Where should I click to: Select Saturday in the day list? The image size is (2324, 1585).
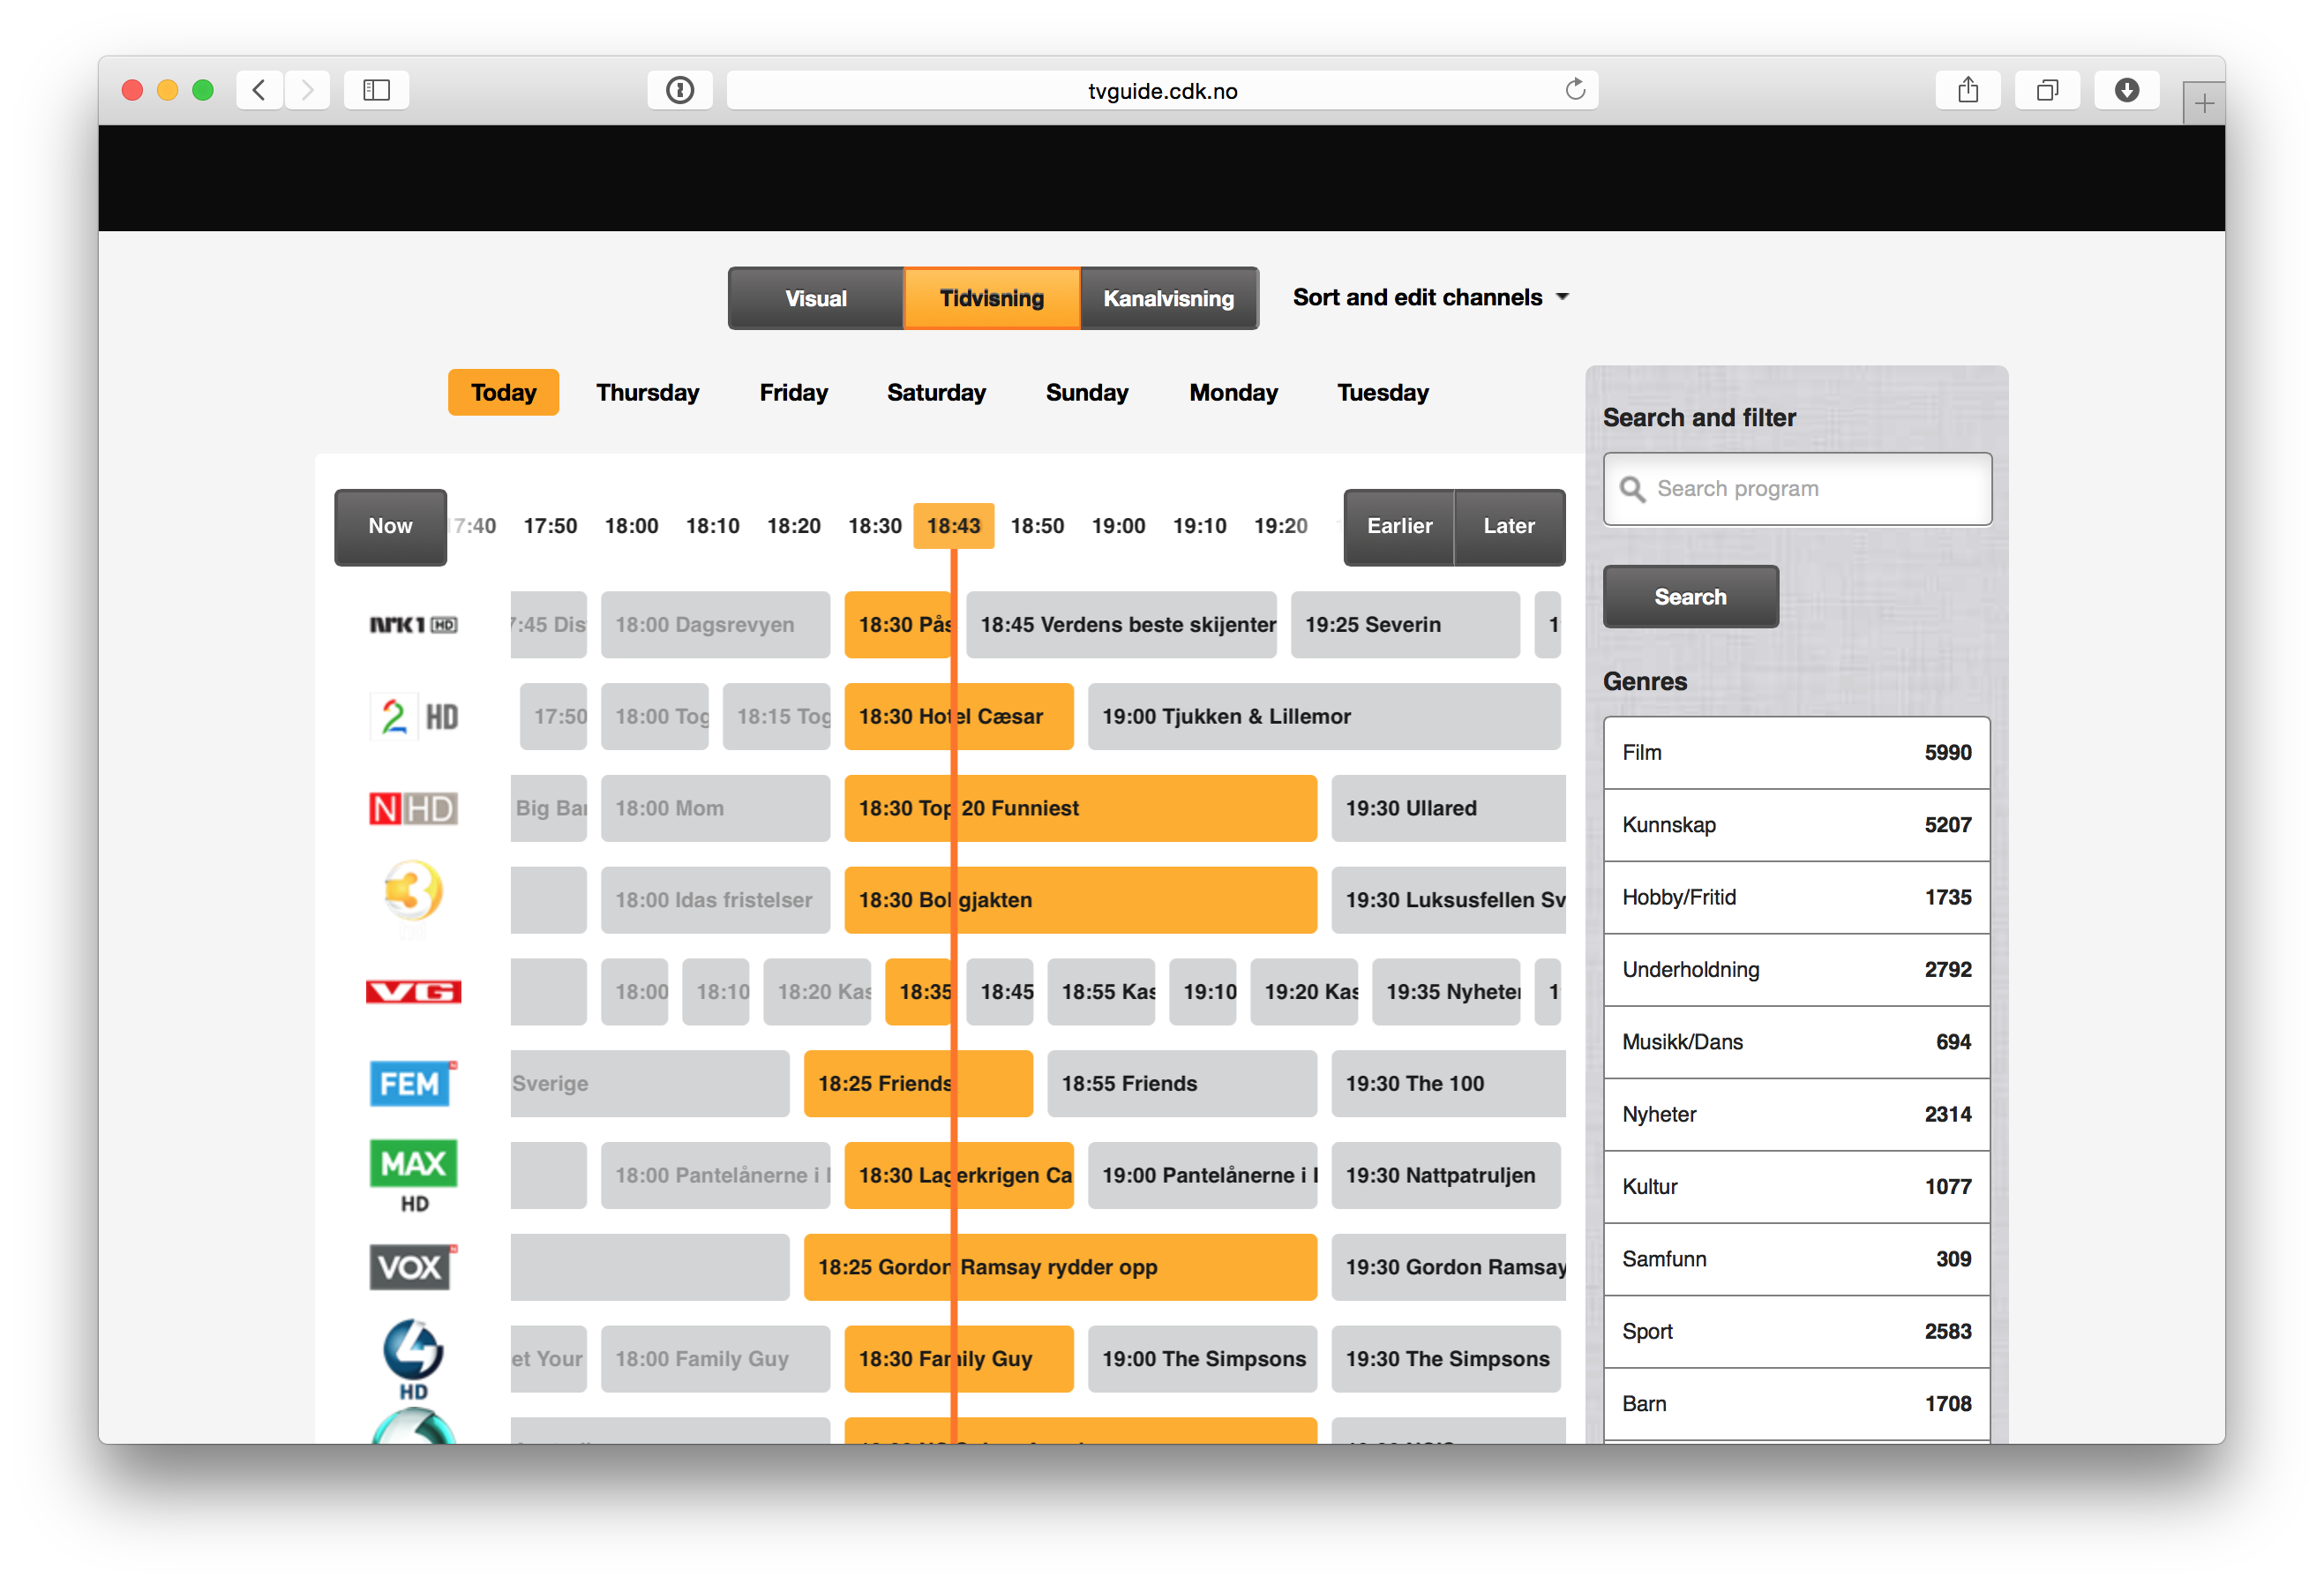pyautogui.click(x=936, y=393)
